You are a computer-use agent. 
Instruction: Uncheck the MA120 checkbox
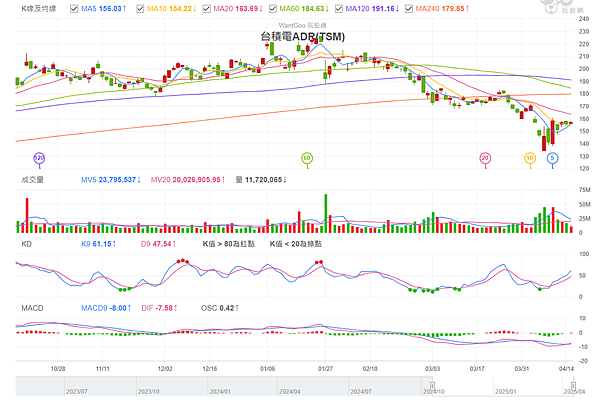pyautogui.click(x=339, y=9)
